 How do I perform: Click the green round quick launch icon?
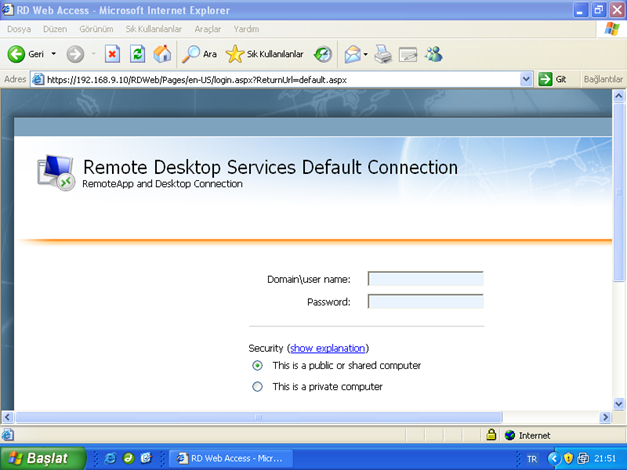(128, 458)
